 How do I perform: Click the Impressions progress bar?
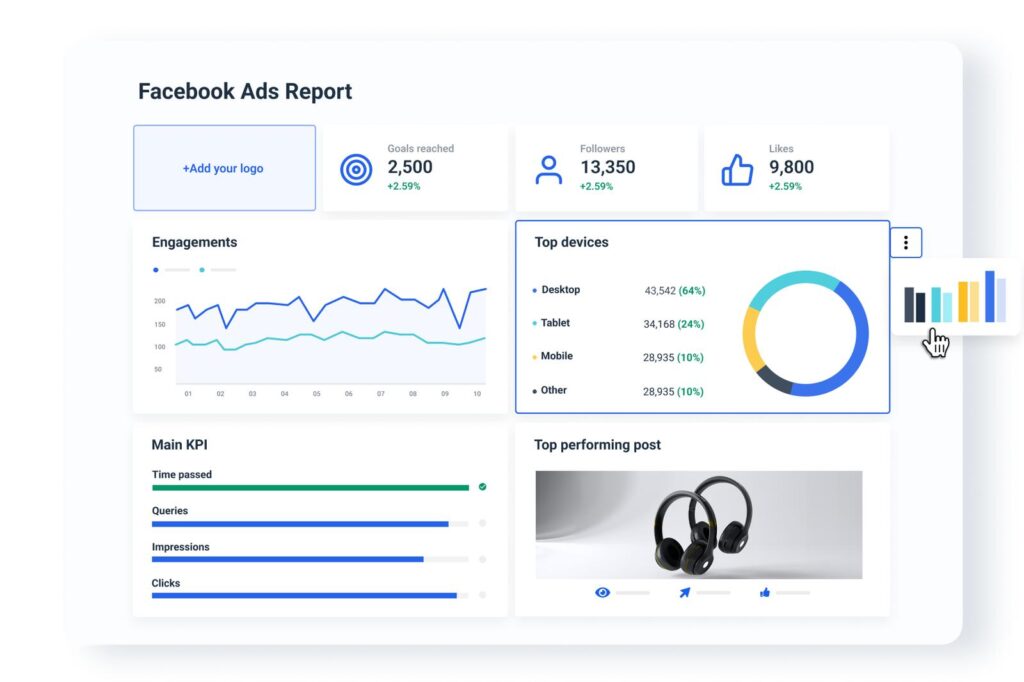point(310,559)
